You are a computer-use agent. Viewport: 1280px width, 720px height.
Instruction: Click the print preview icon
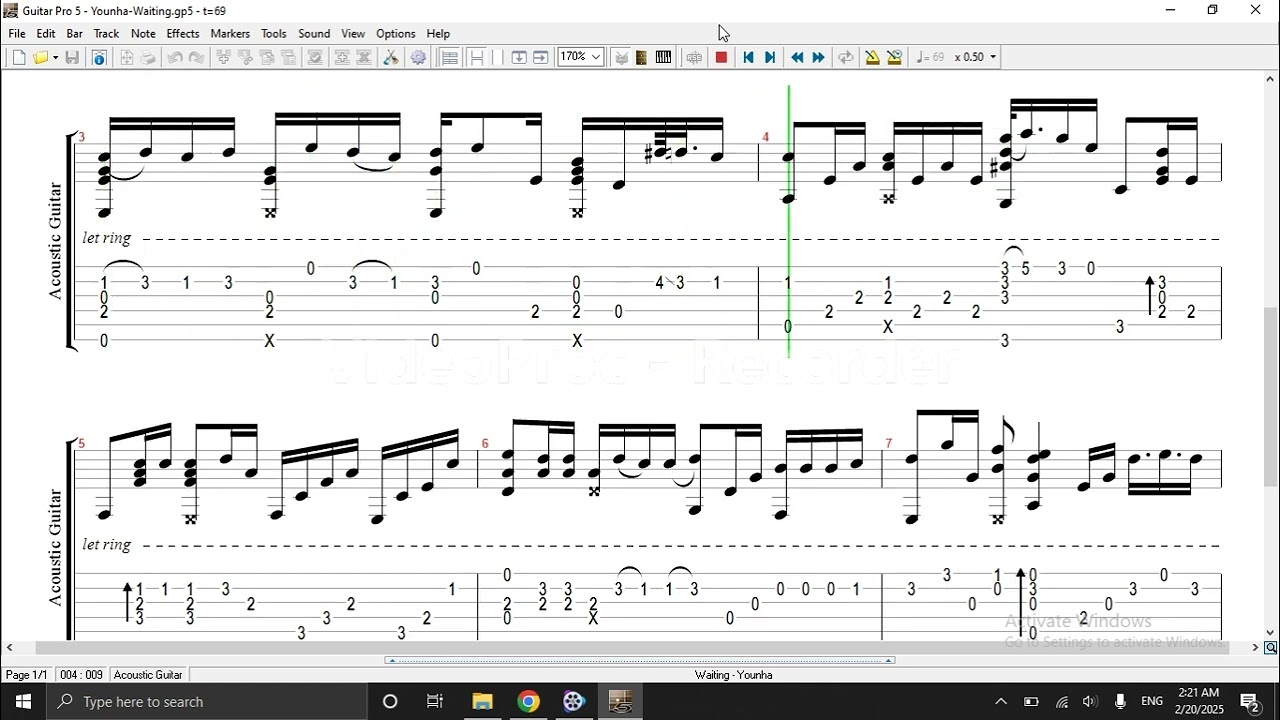point(127,58)
